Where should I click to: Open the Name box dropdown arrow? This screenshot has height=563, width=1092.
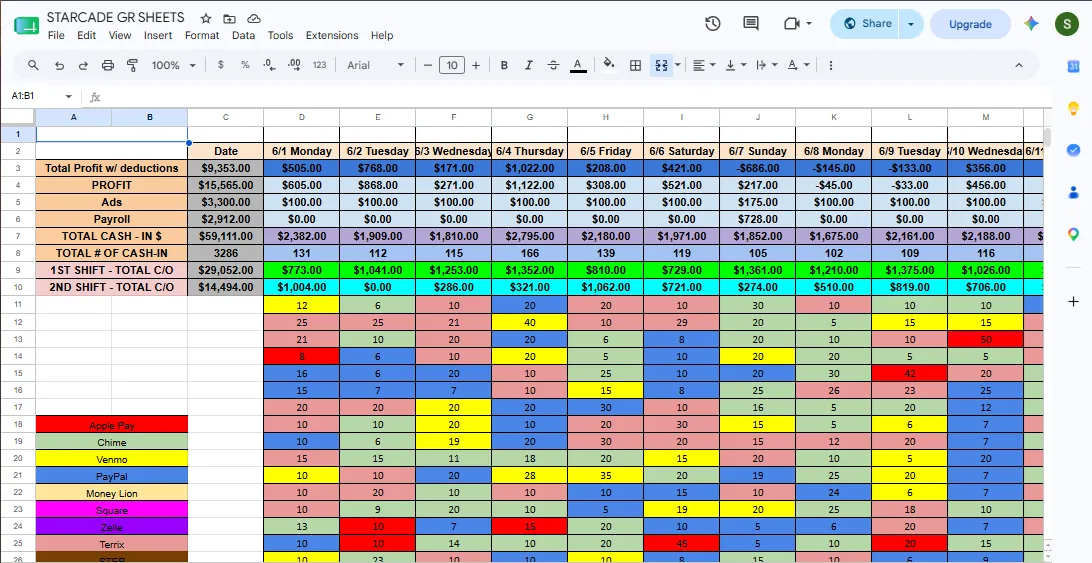coord(68,96)
